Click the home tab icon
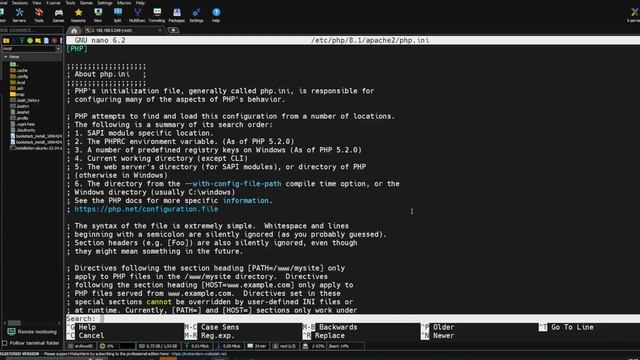 tap(74, 31)
